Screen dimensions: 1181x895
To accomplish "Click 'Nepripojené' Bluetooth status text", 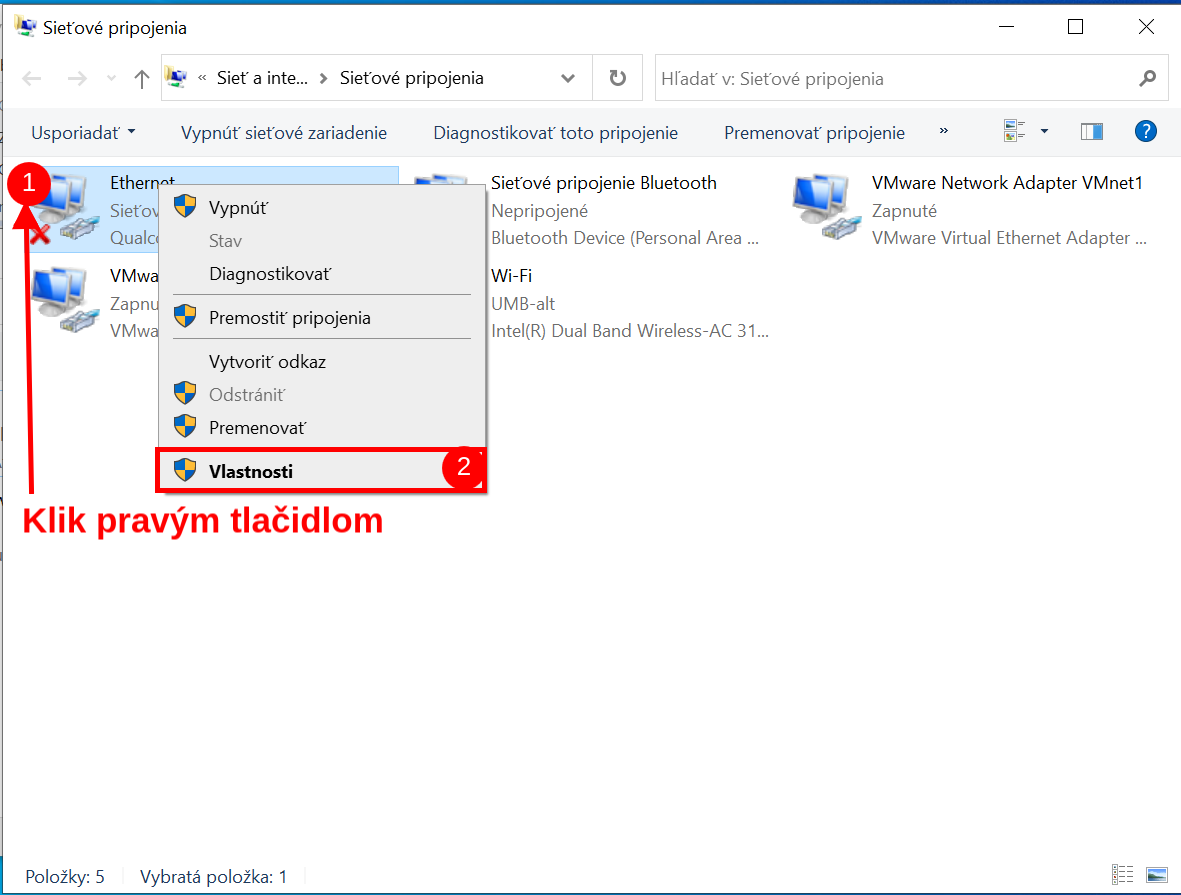I will point(539,211).
